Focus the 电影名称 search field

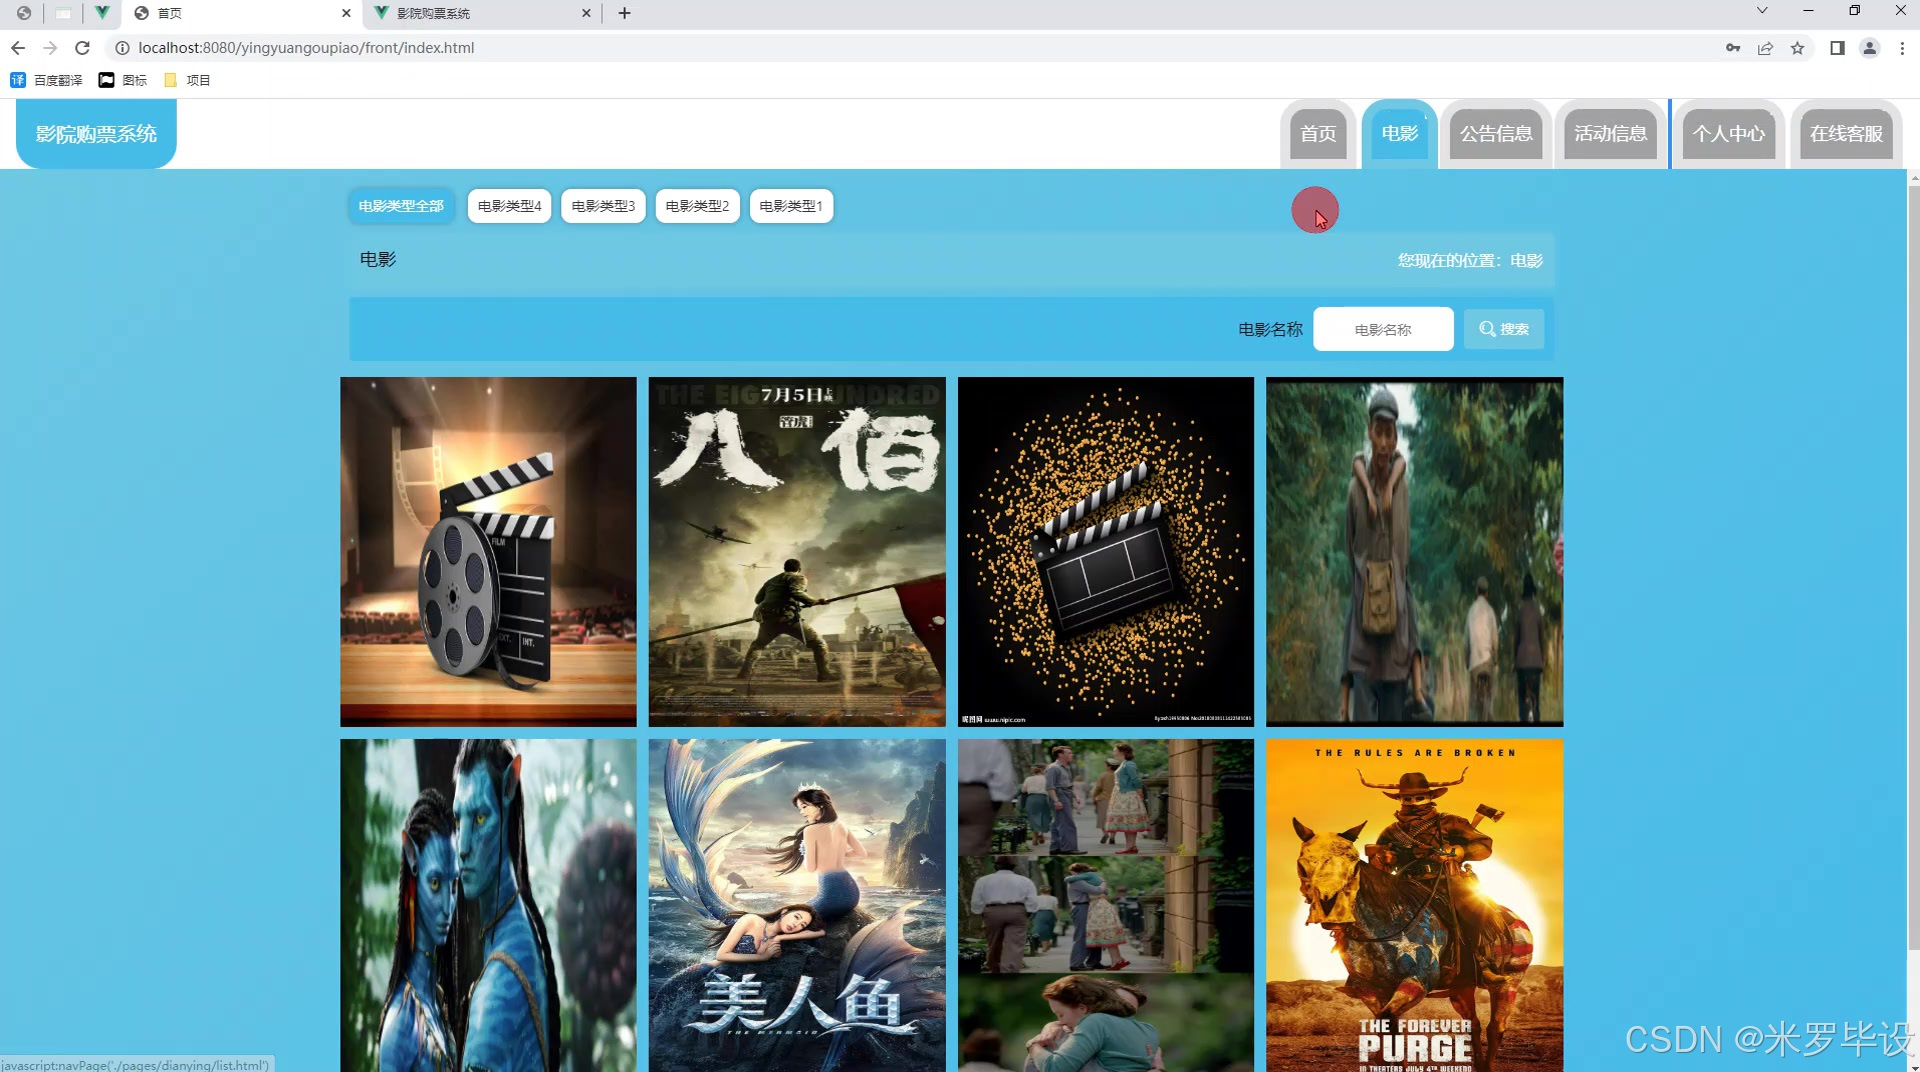click(1383, 329)
